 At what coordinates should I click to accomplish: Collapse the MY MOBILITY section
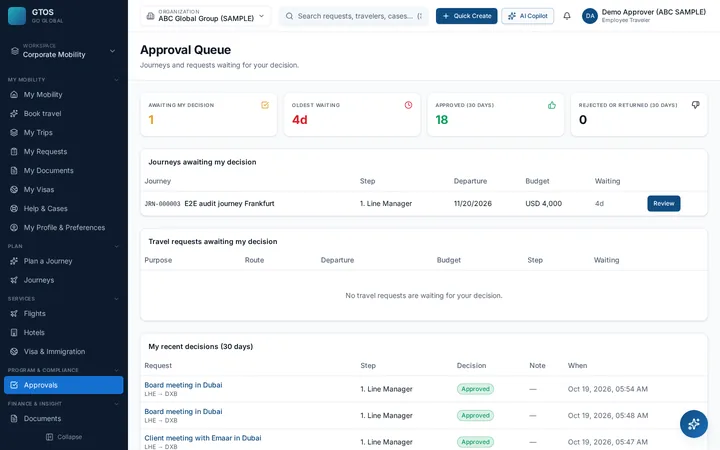[116, 80]
